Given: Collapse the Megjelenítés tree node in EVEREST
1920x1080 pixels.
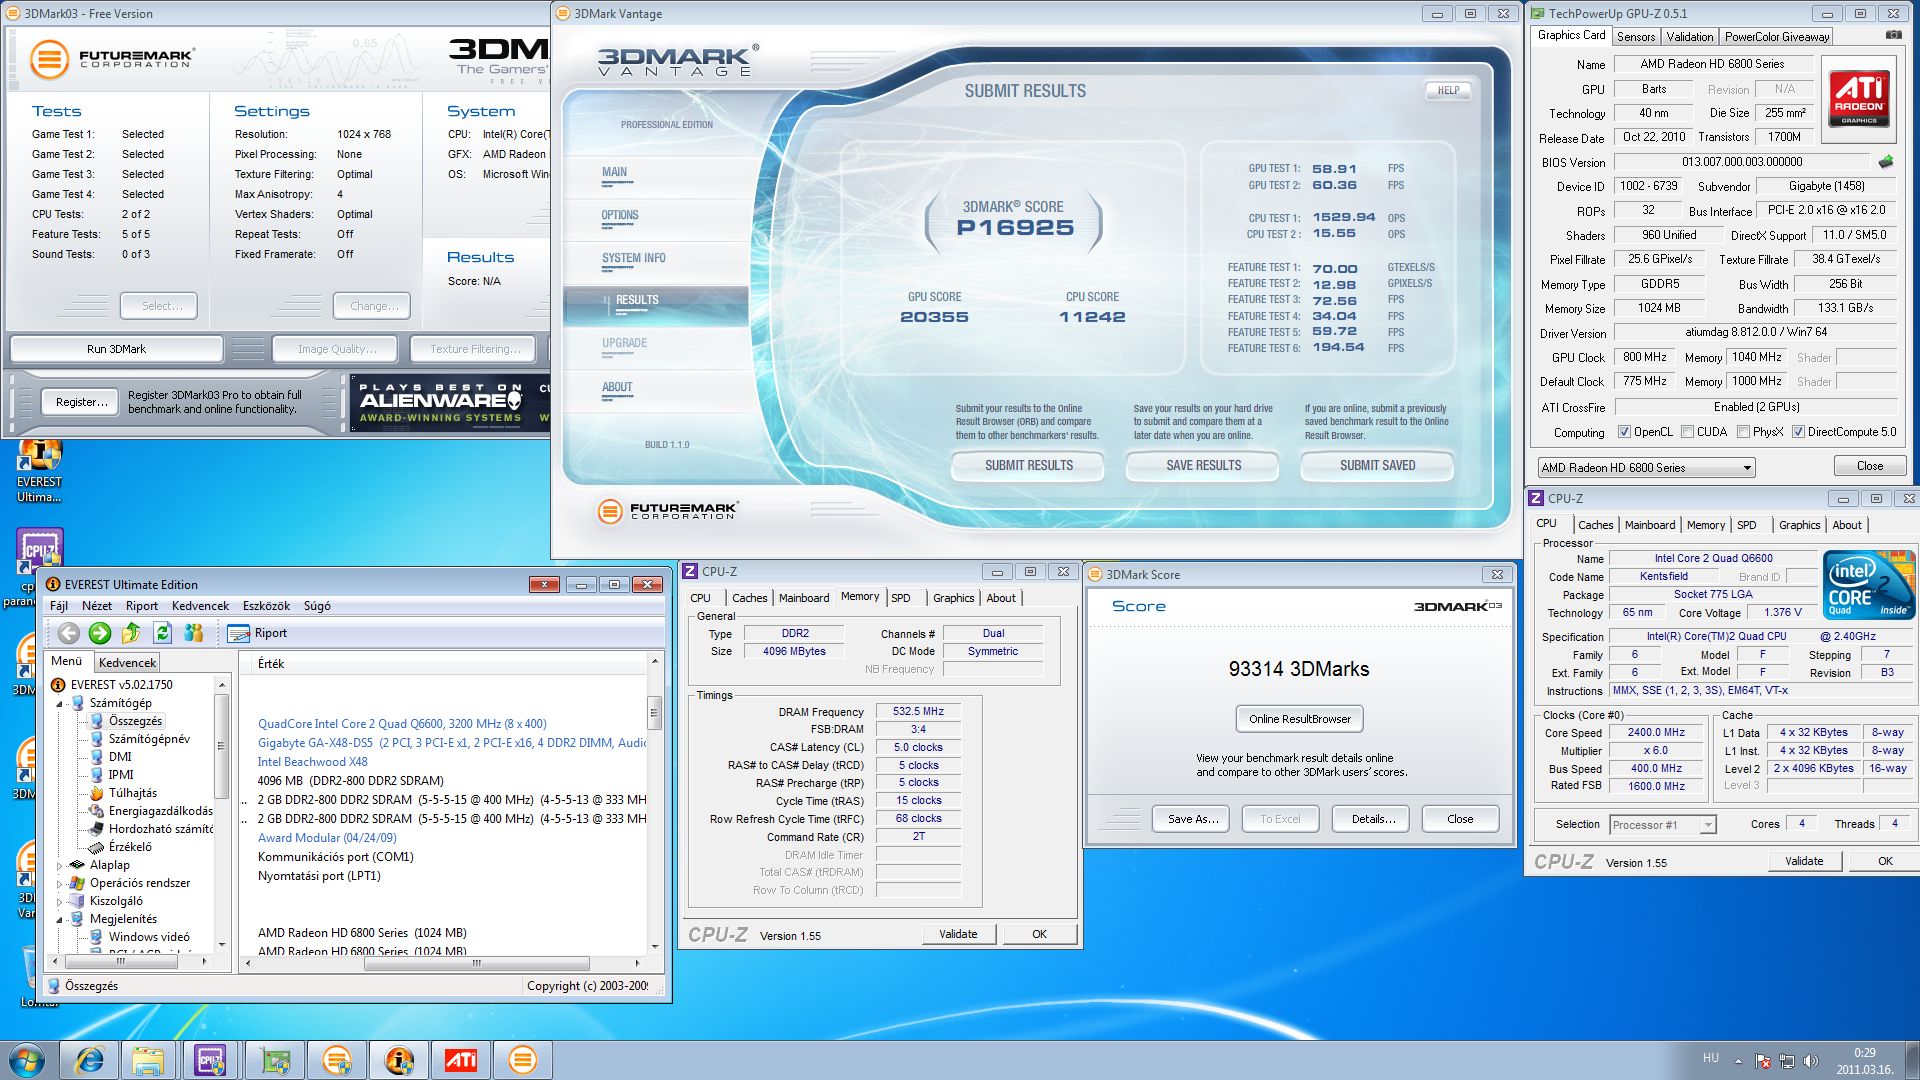Looking at the screenshot, I should (x=59, y=919).
